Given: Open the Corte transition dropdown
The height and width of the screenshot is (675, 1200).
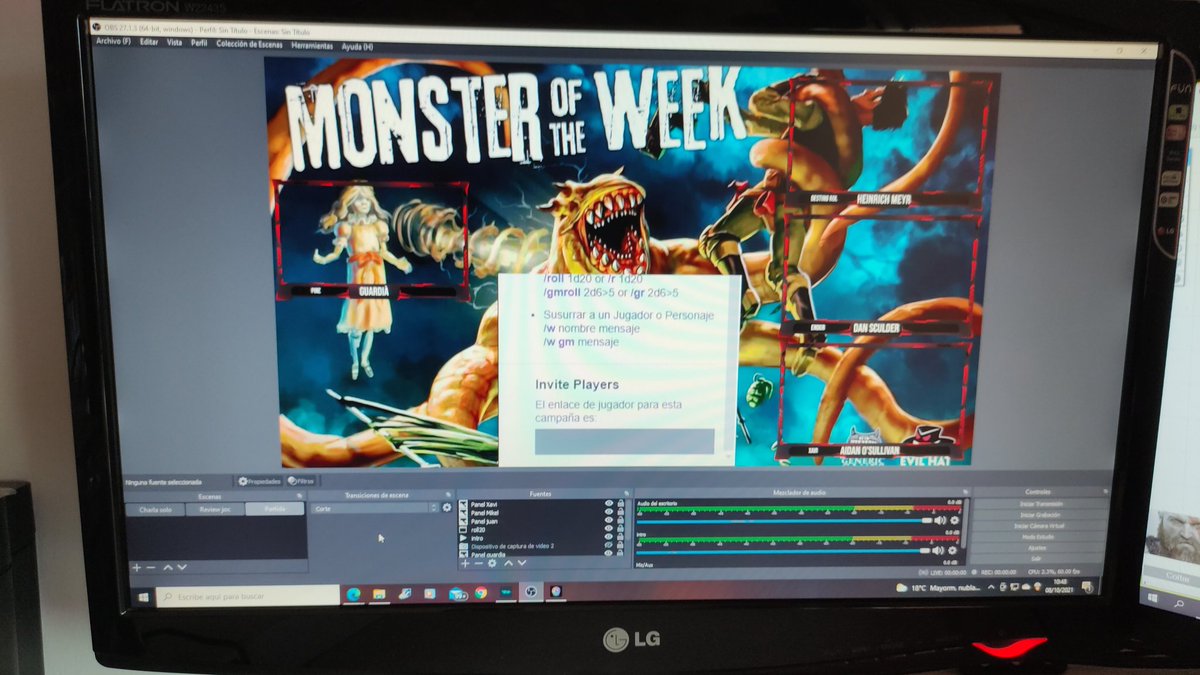Looking at the screenshot, I should (374, 508).
